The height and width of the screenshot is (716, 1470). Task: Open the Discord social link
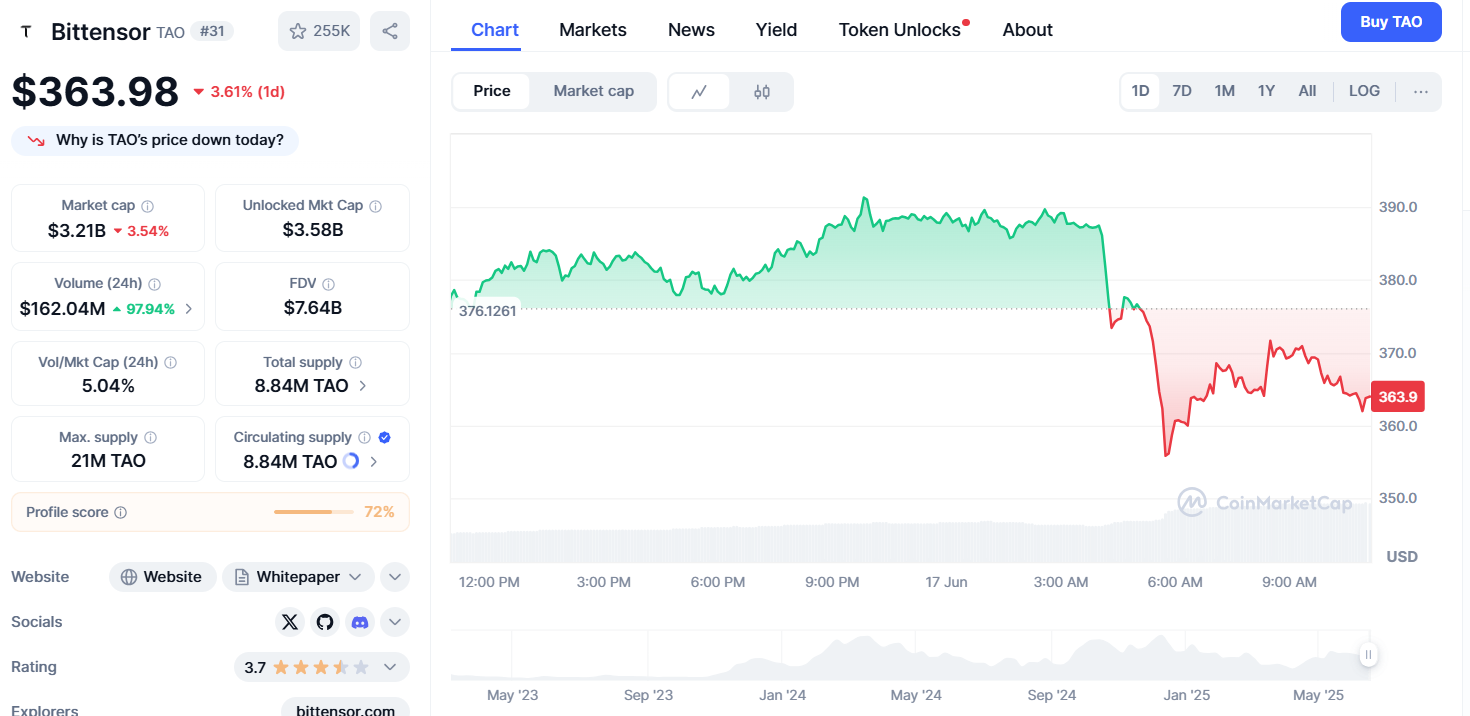coord(360,622)
